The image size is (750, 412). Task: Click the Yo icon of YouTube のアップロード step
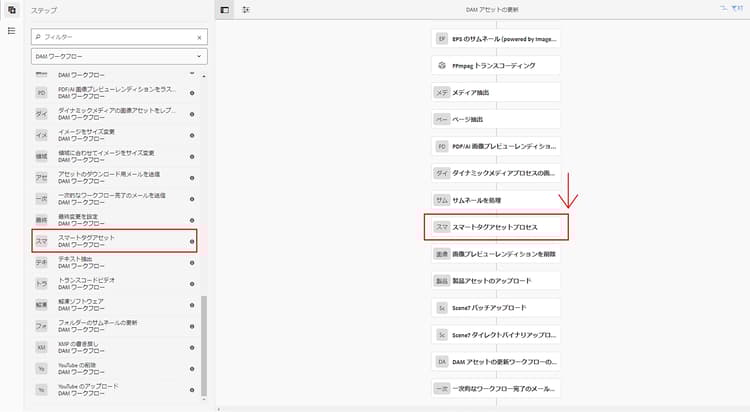click(x=42, y=390)
